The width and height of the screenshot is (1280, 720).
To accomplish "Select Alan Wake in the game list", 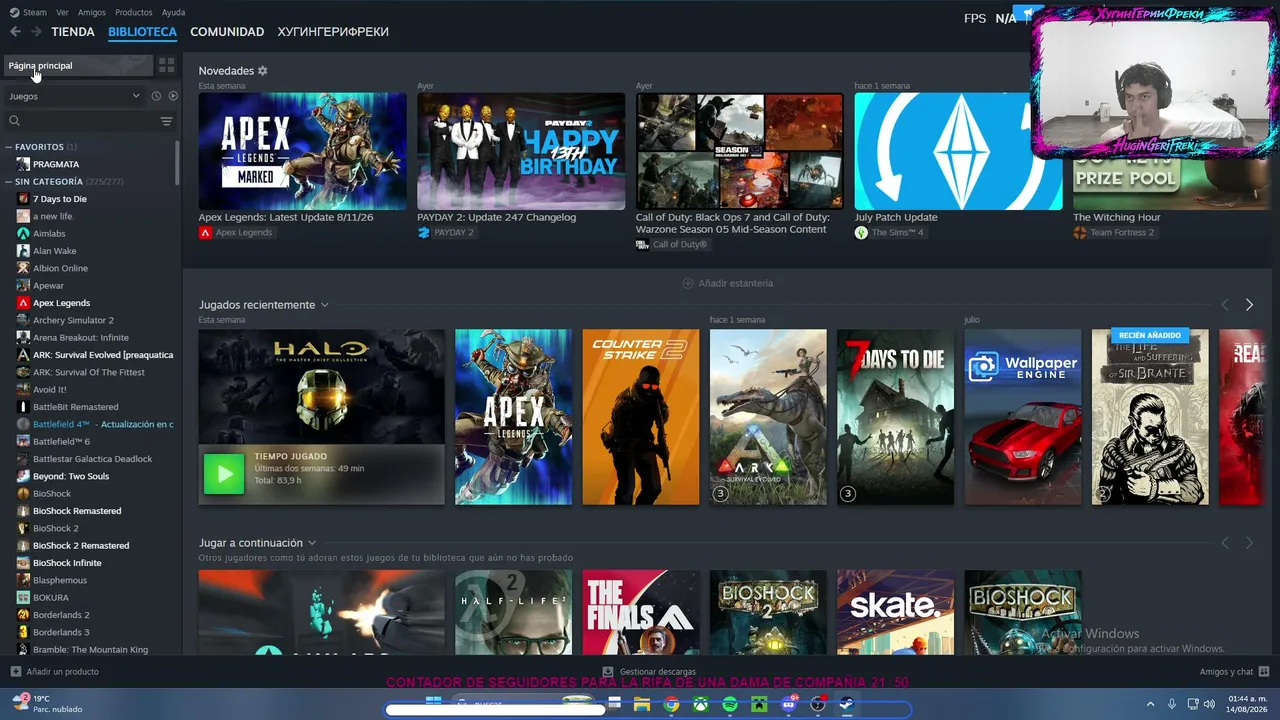I will tap(54, 251).
